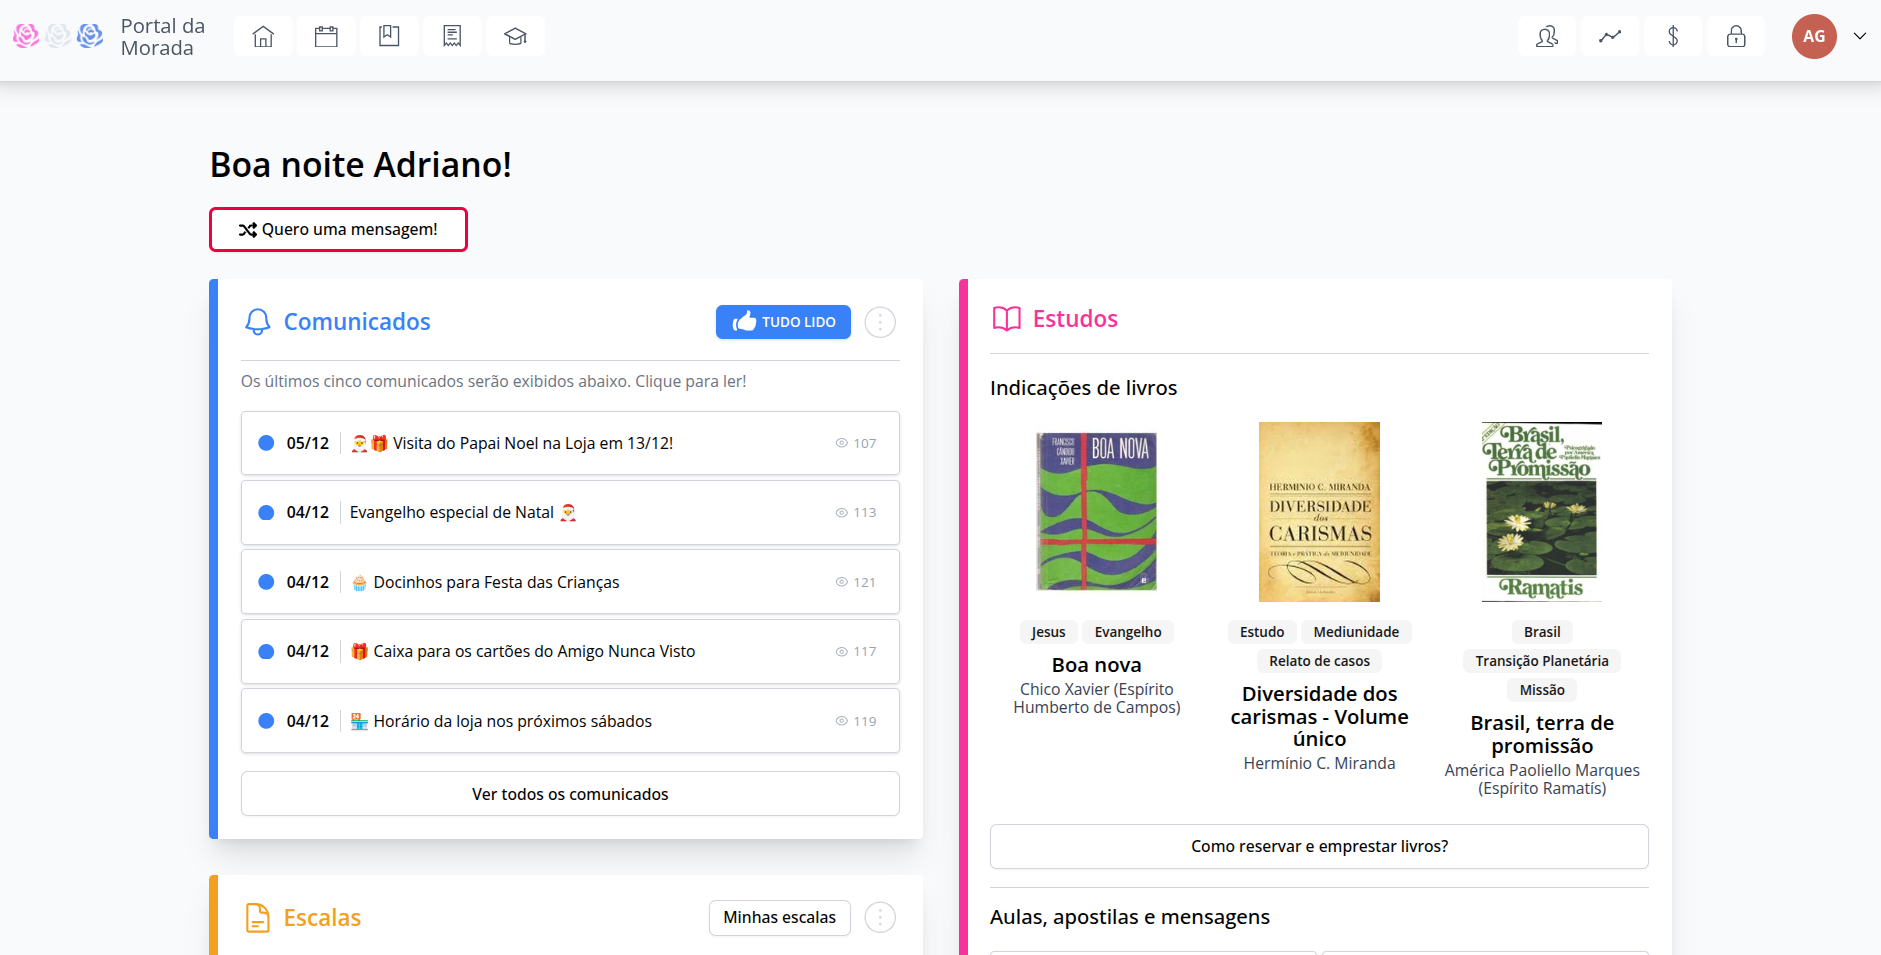Click Diversidade dos carismas - Volume único title
The image size is (1881, 955).
click(1319, 716)
